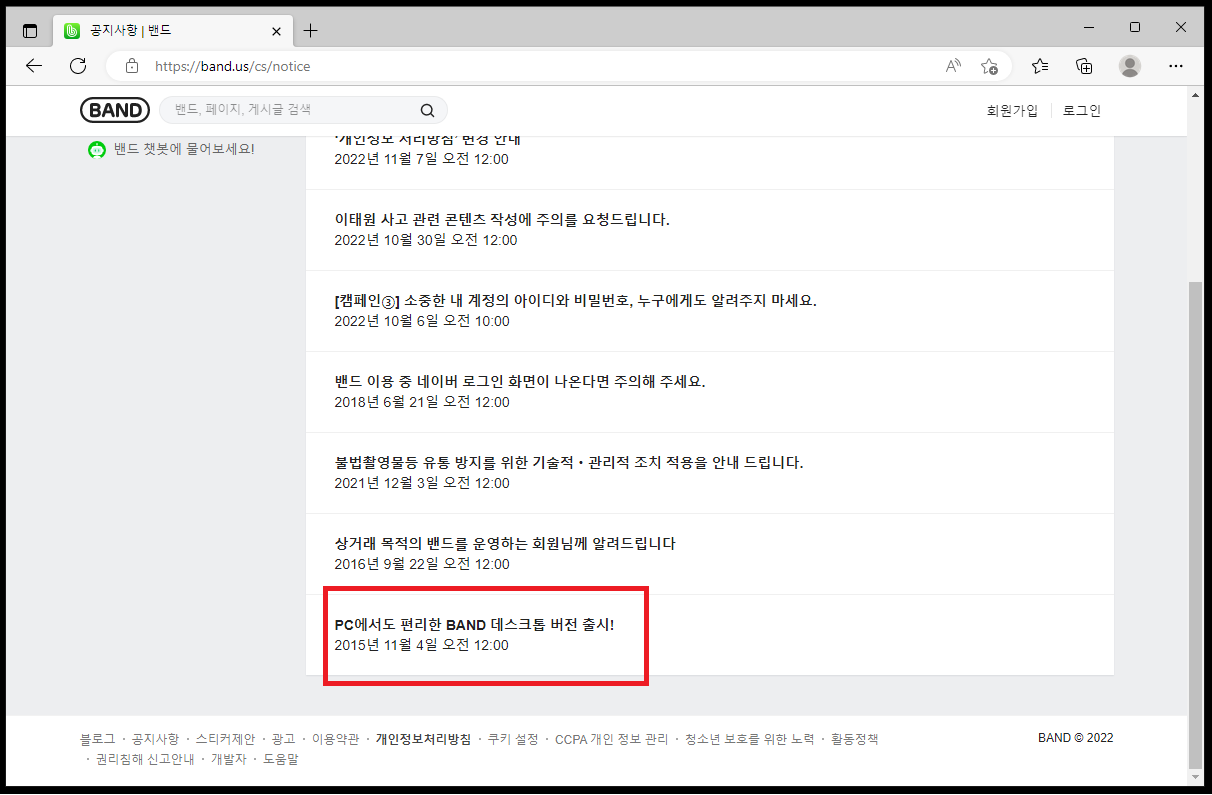Click the address bar URL

click(233, 66)
